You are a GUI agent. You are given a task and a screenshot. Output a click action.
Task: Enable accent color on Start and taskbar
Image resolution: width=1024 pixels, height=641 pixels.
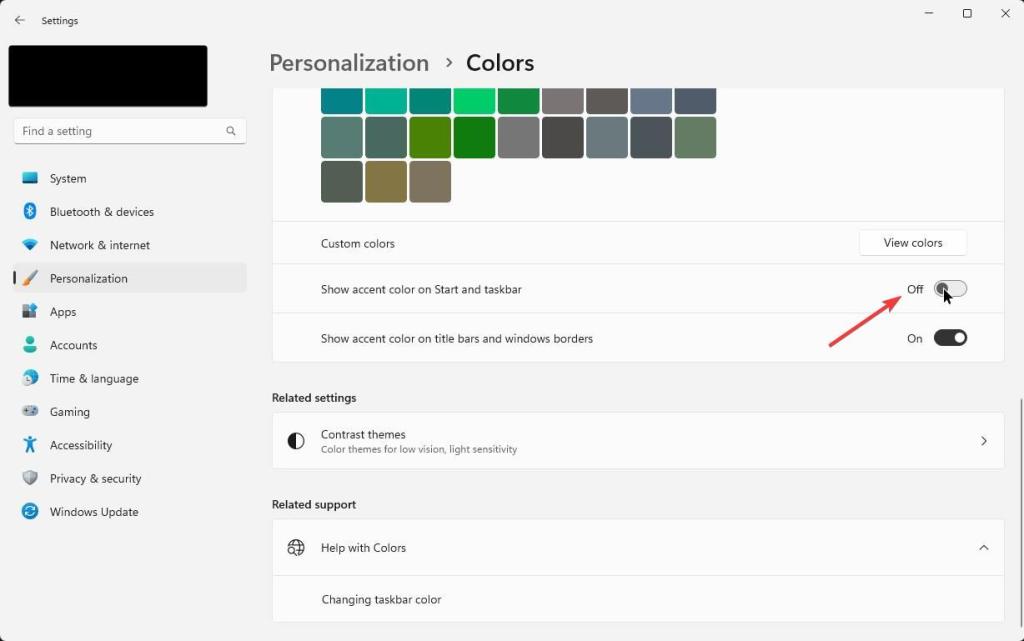pyautogui.click(x=950, y=289)
